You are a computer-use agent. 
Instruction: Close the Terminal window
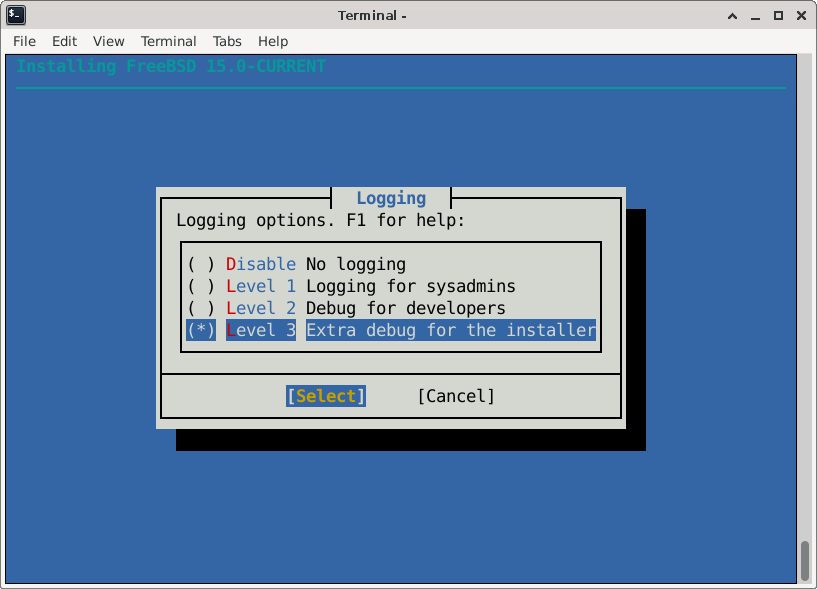[801, 15]
